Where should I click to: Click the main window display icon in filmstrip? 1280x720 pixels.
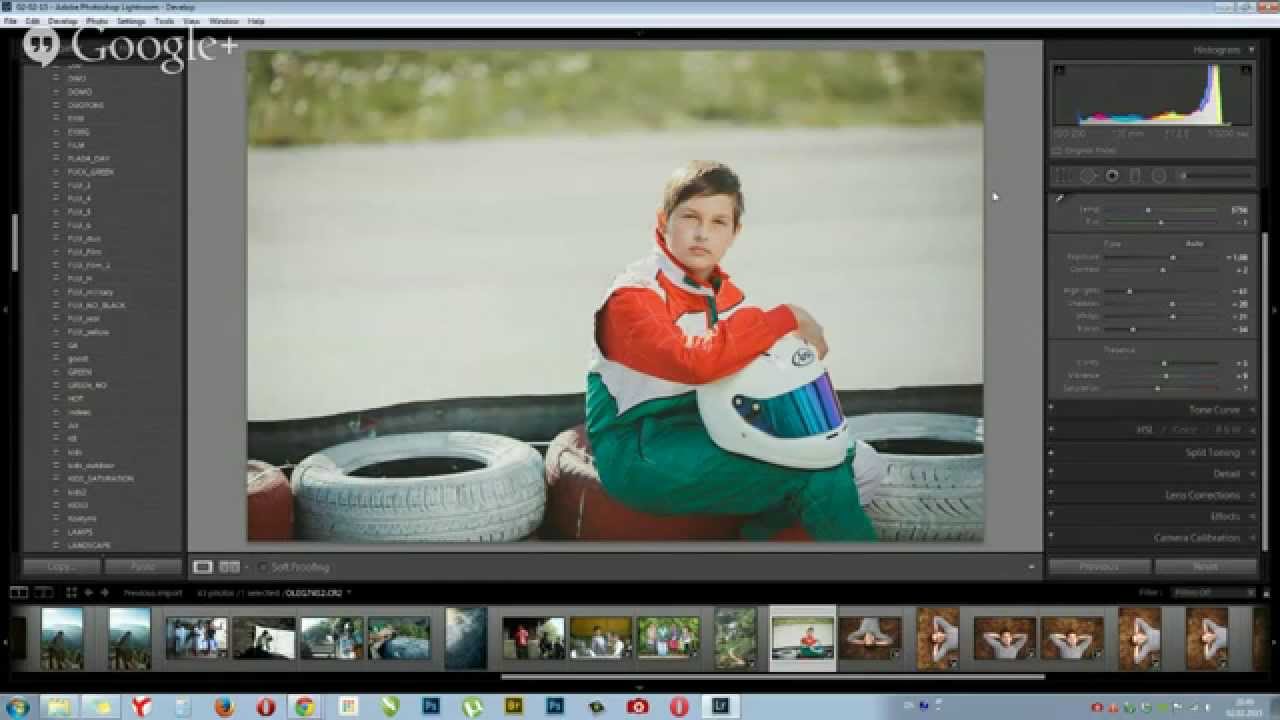(17, 593)
